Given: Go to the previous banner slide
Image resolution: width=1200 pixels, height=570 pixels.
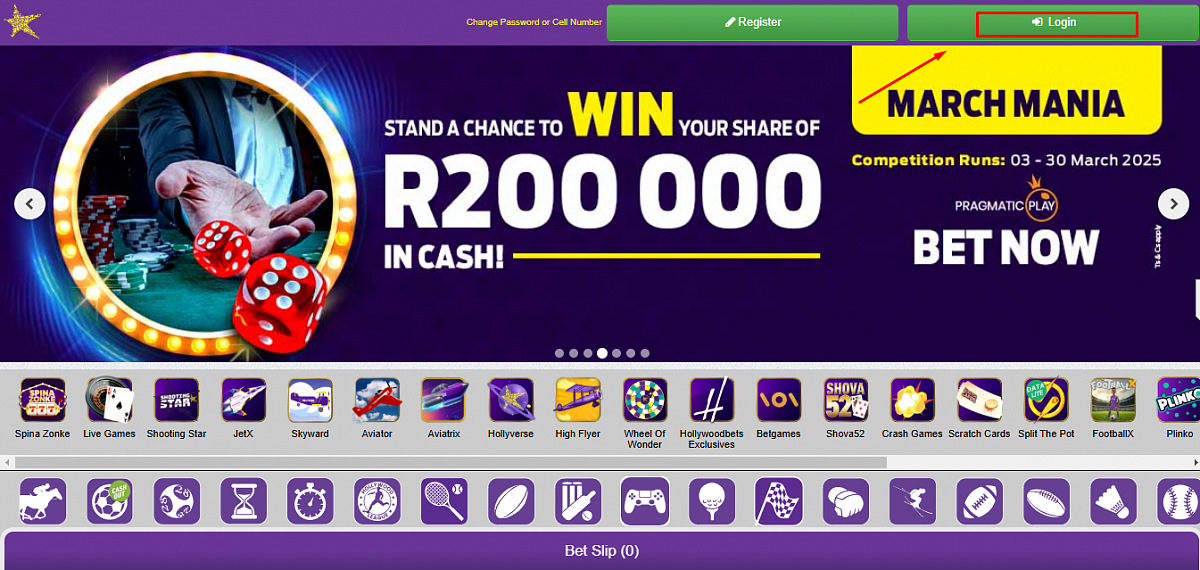Looking at the screenshot, I should click(30, 203).
